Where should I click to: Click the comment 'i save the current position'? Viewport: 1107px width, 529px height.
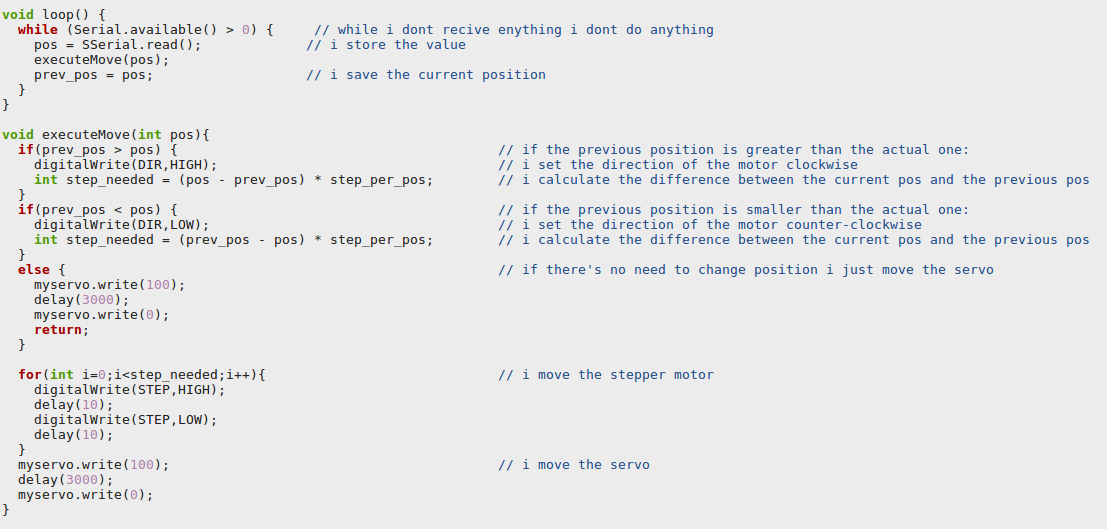pyautogui.click(x=426, y=74)
